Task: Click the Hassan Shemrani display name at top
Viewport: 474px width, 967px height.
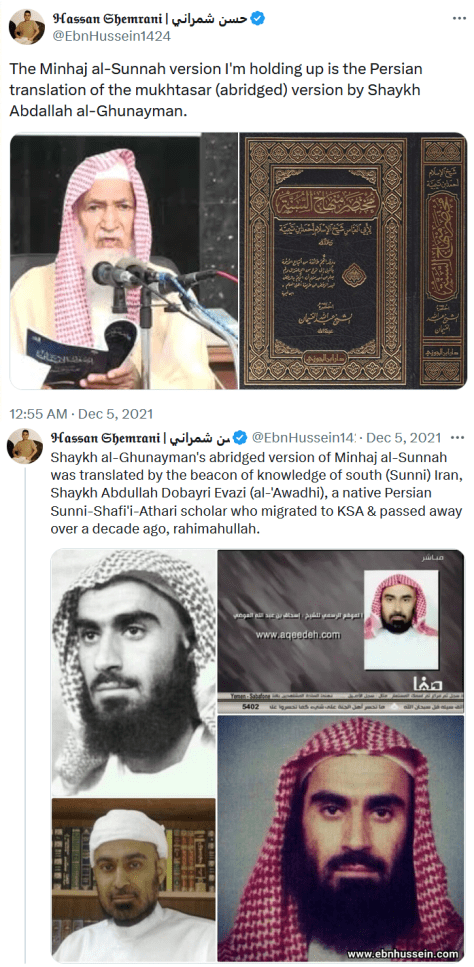Action: [x=150, y=19]
